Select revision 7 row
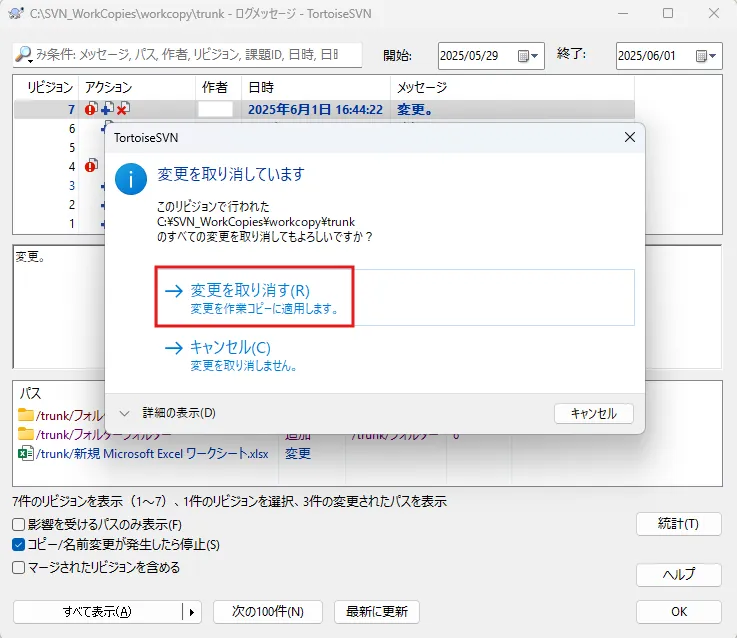 324,109
